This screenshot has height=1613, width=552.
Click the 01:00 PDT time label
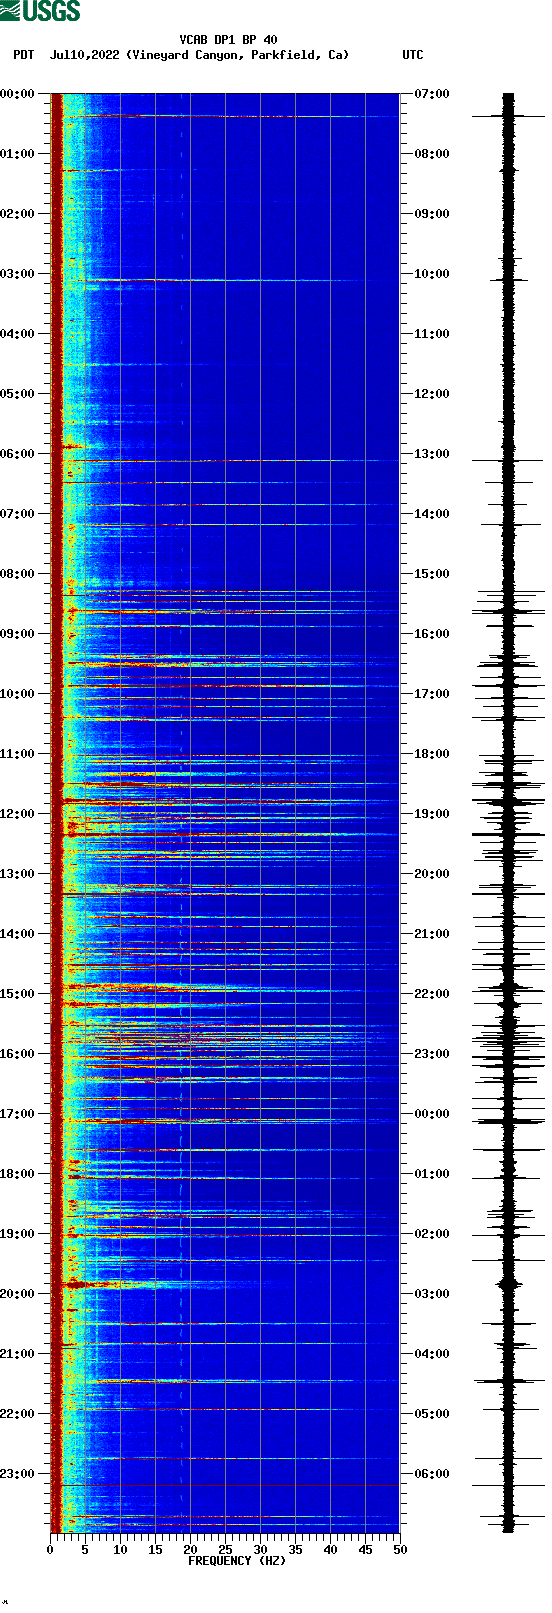17,154
